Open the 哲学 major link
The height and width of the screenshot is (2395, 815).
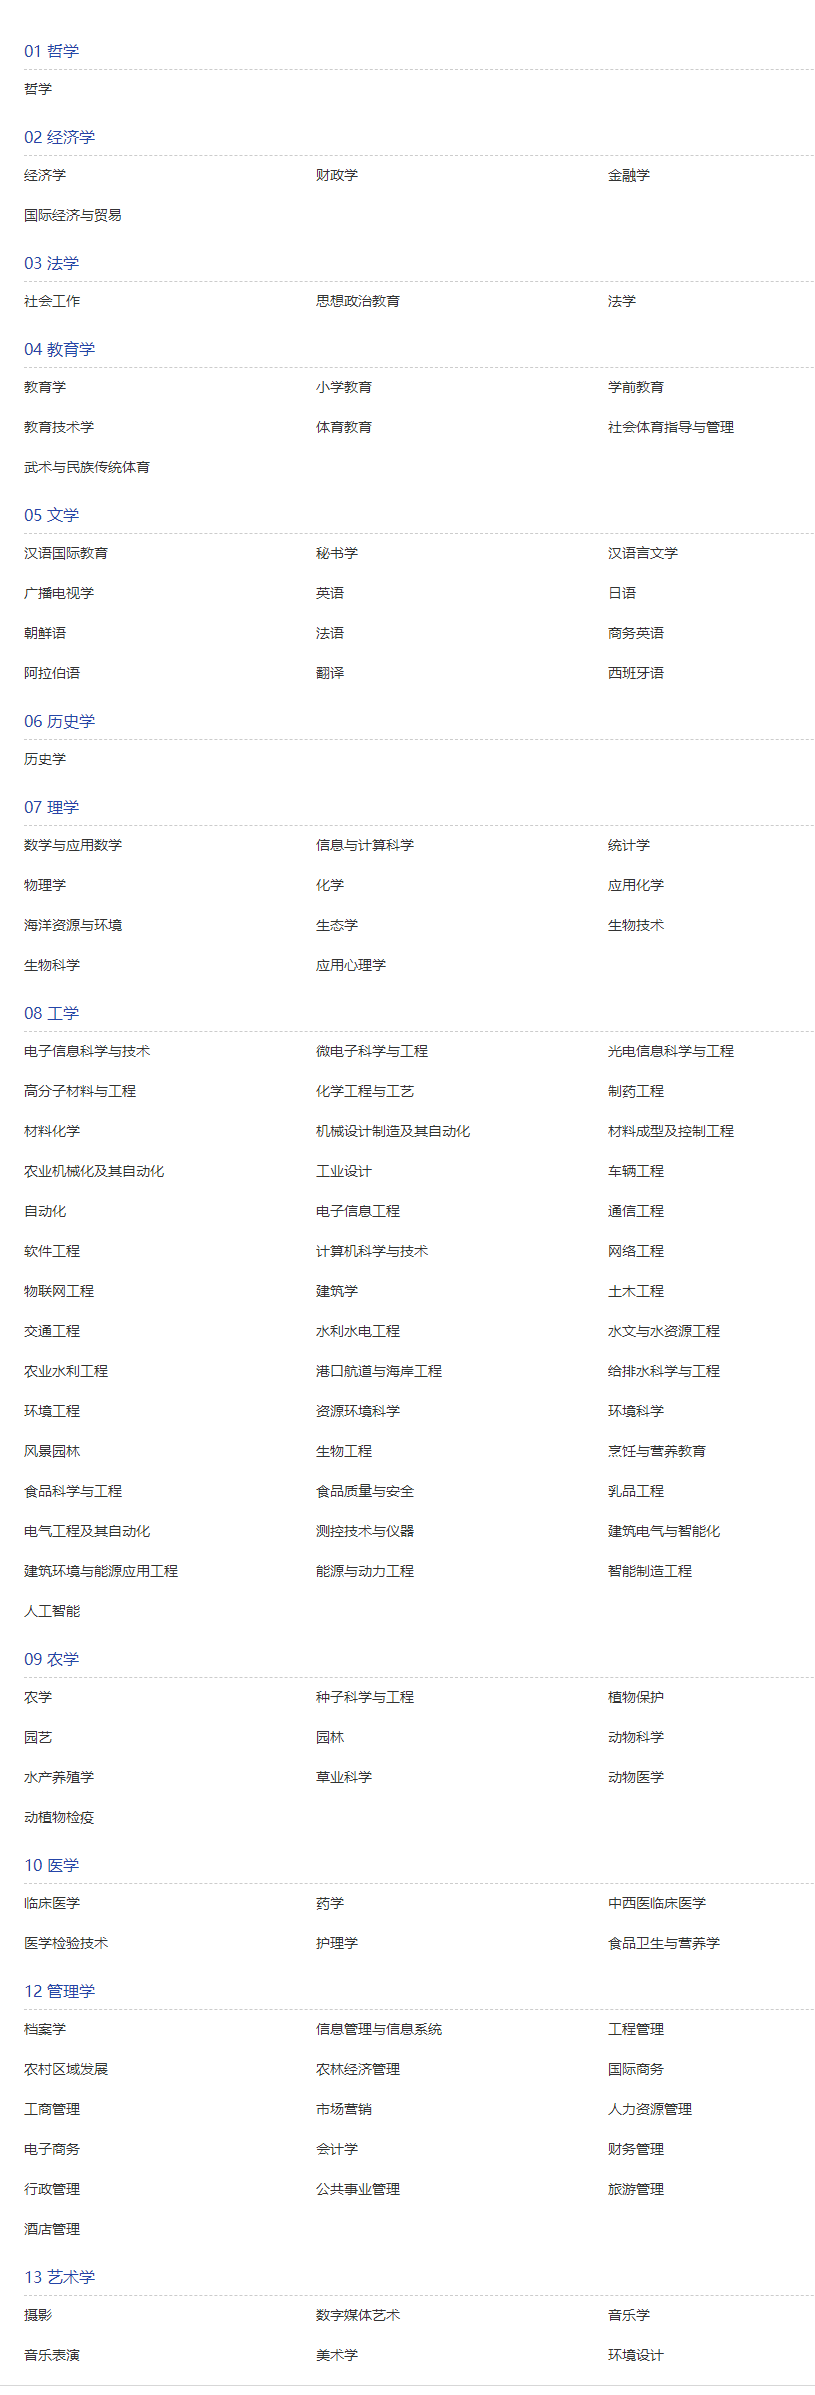(x=38, y=89)
